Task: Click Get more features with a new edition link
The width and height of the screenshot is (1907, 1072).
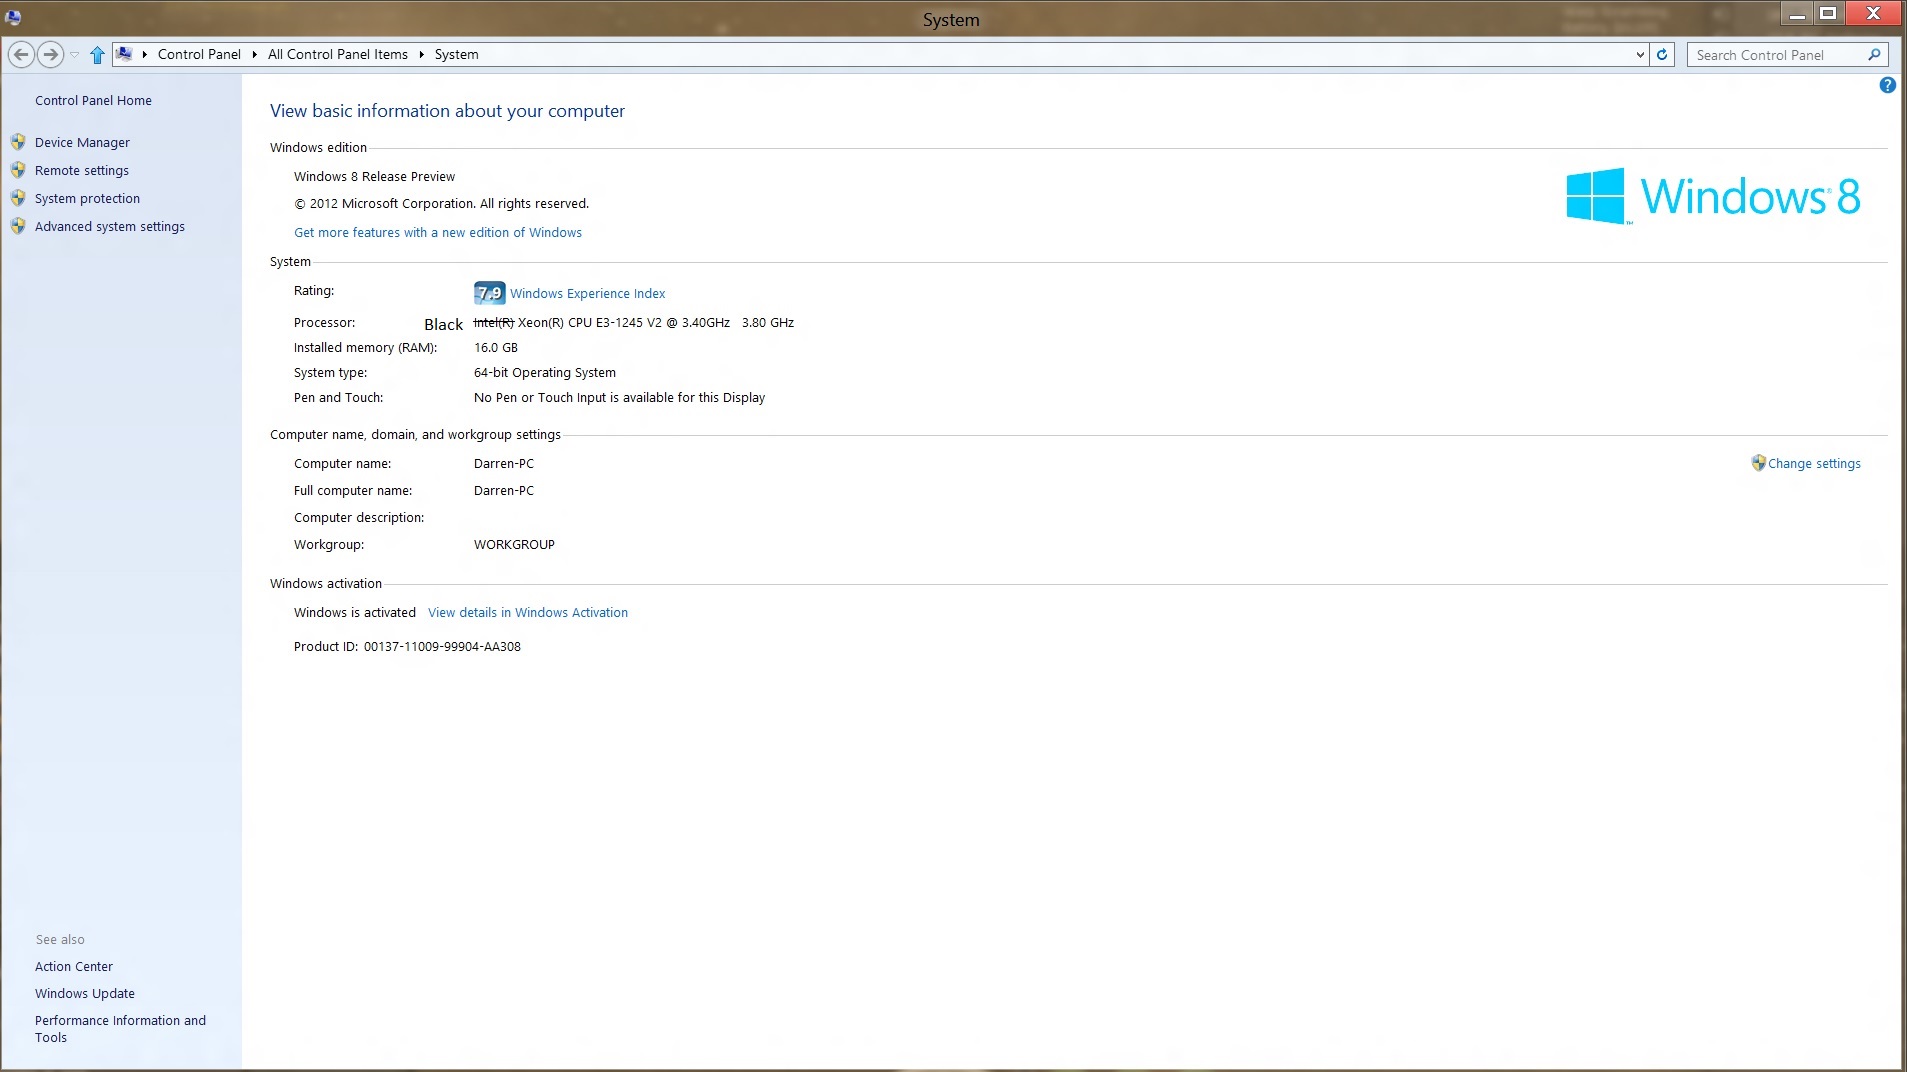Action: tap(438, 233)
